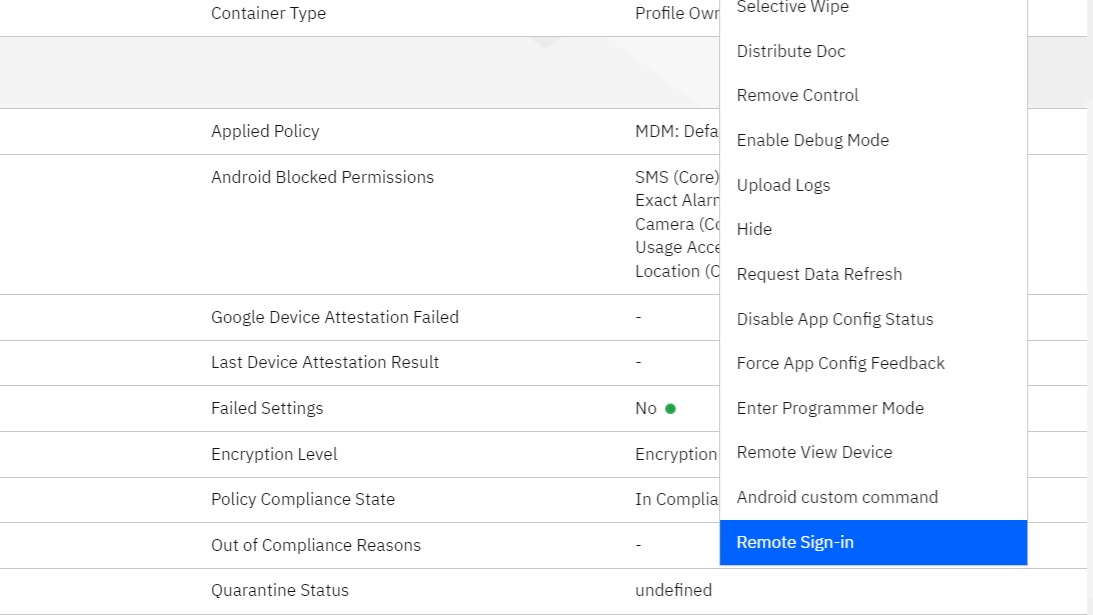The image size is (1093, 615).
Task: Select Force App Config Feedback
Action: [840, 363]
